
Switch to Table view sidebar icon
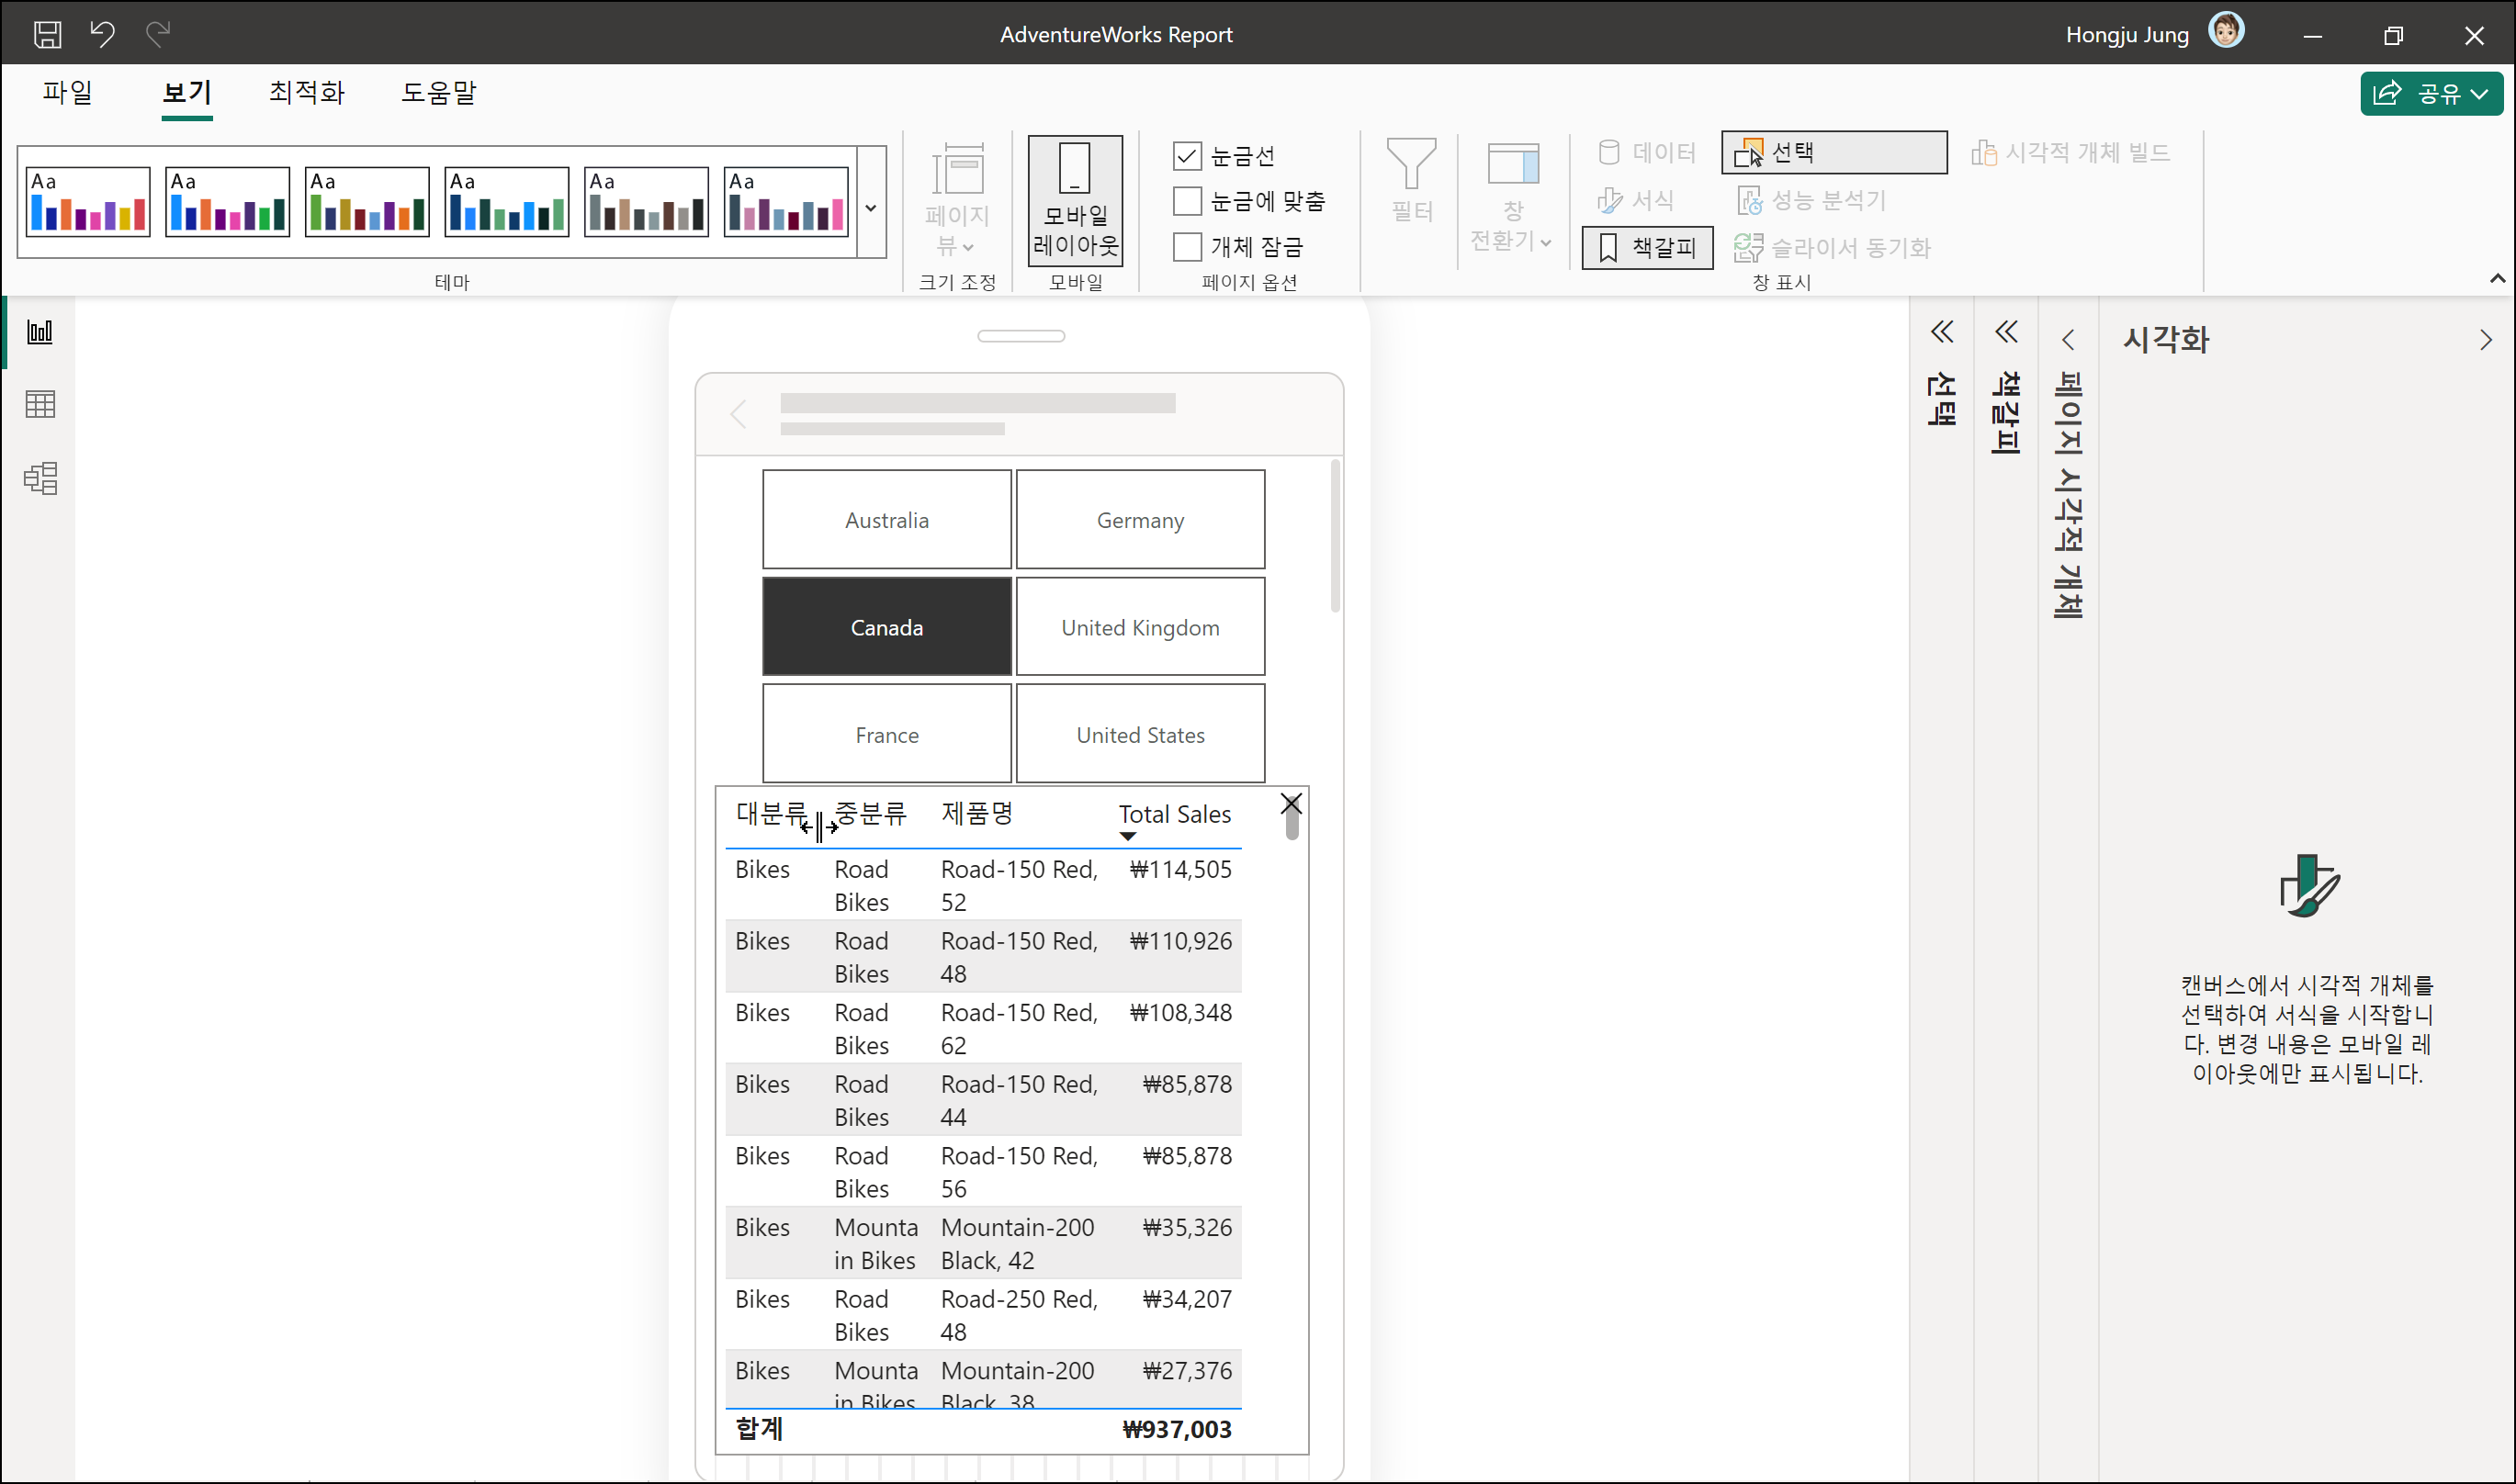[x=40, y=405]
